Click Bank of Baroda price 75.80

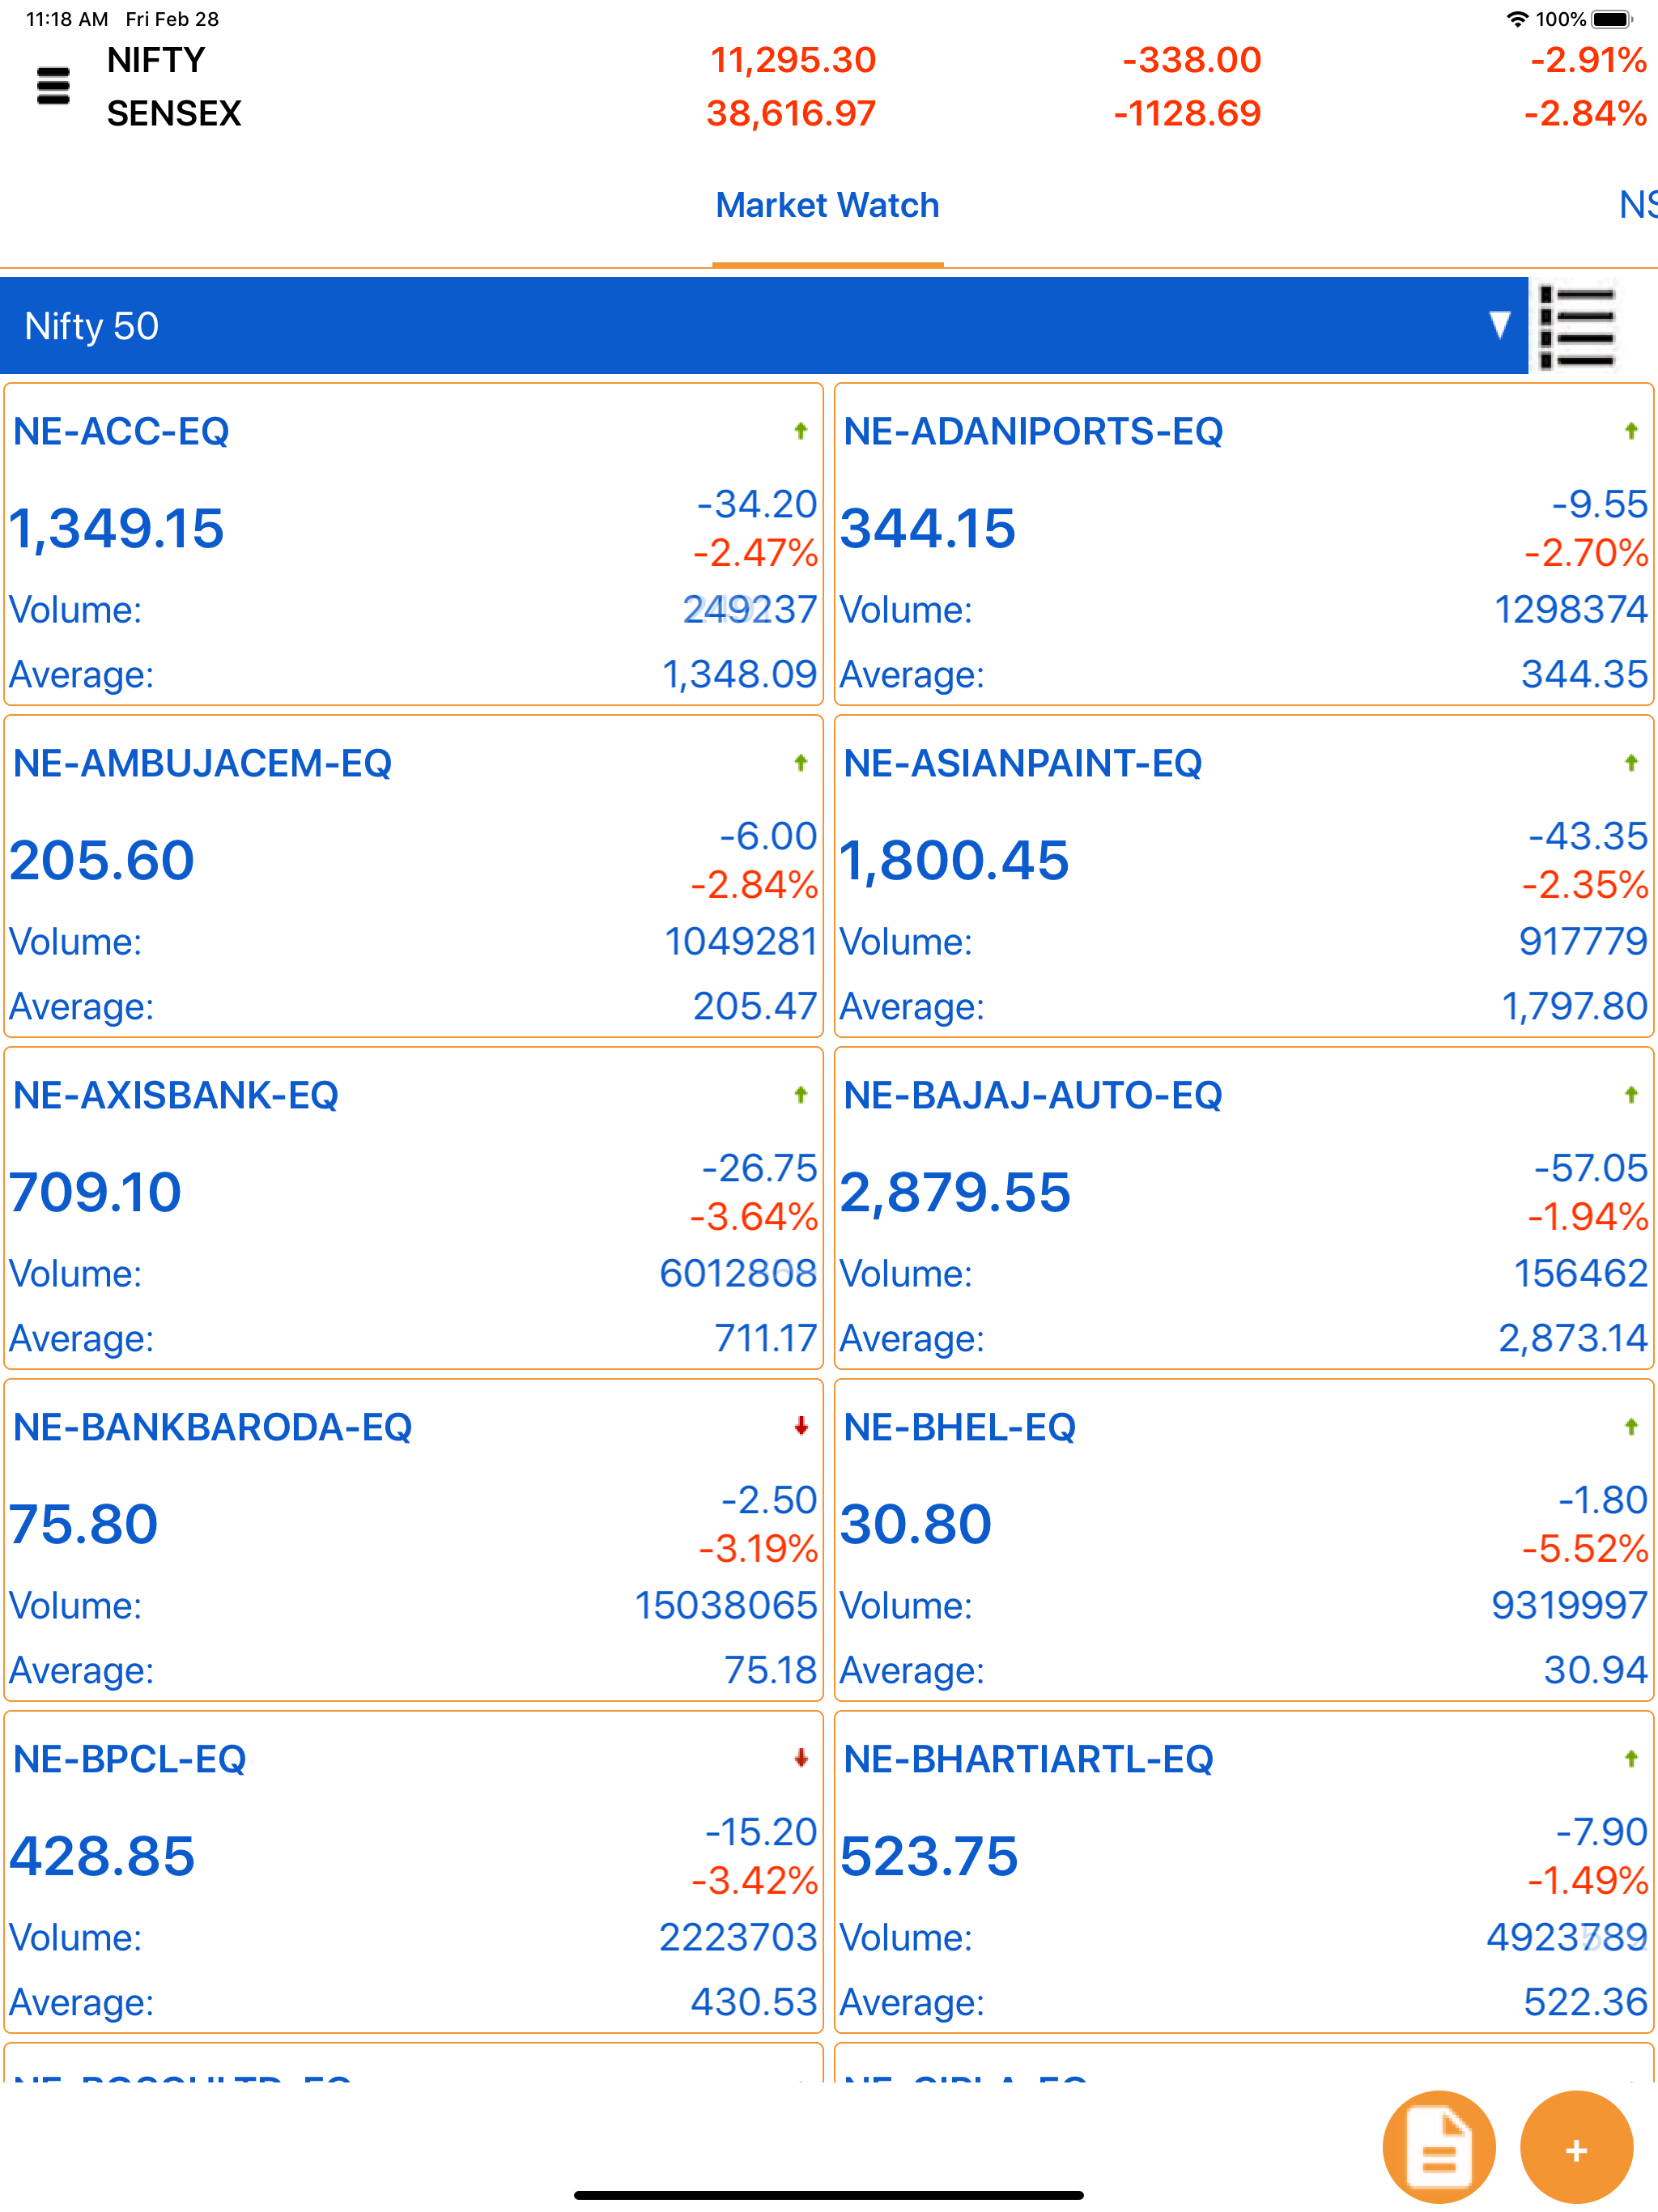pos(84,1524)
